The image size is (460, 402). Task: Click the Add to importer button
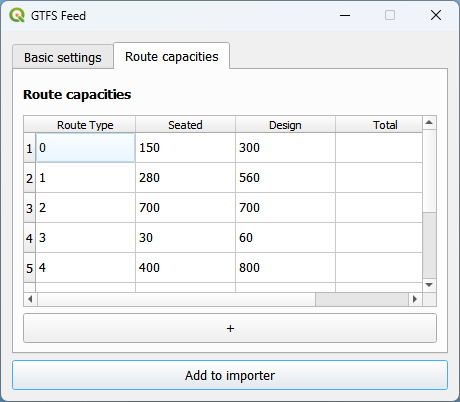pos(230,375)
